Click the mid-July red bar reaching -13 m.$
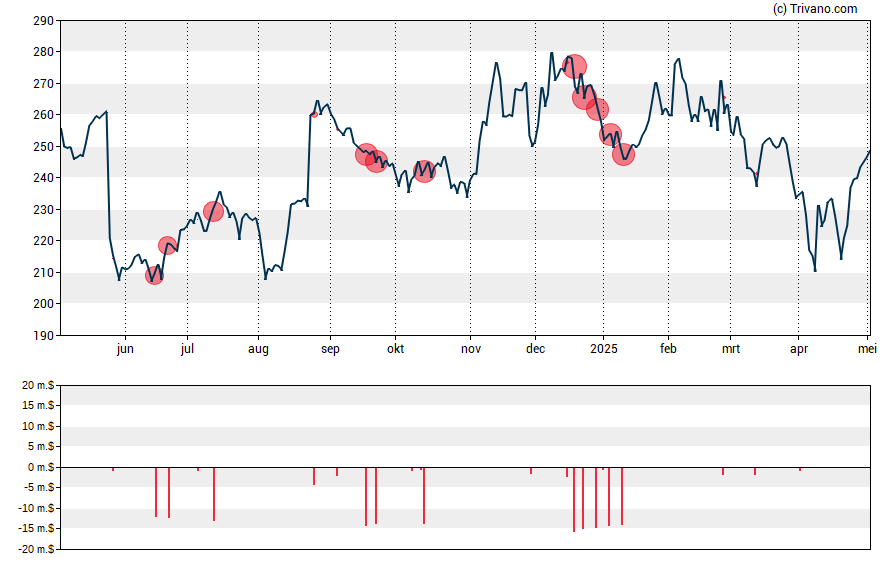This screenshot has width=888, height=565. tap(214, 494)
